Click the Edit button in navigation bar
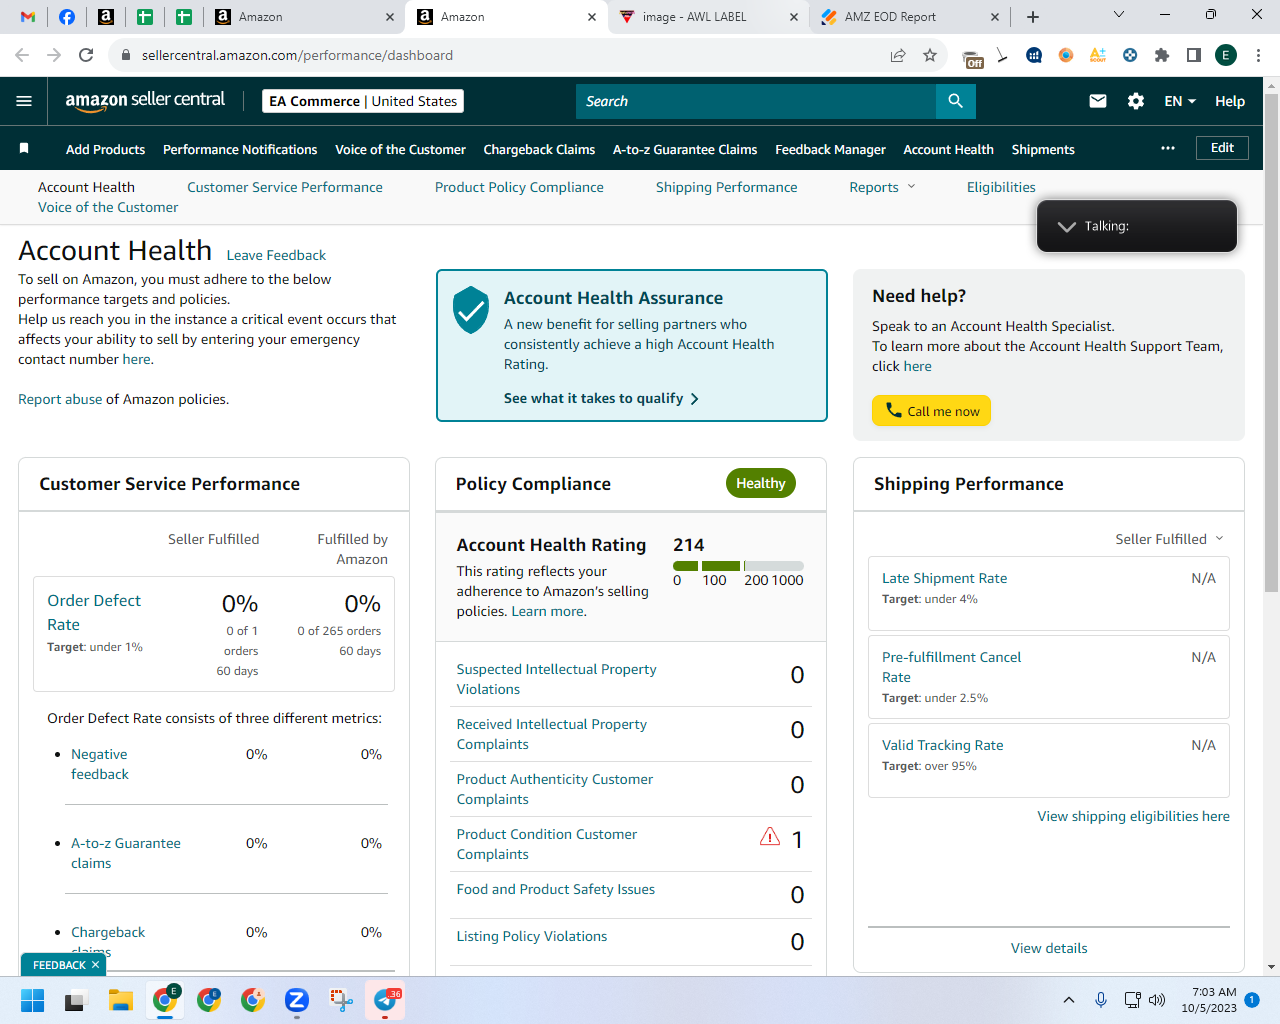Screen dimensions: 1280x1024 pyautogui.click(x=1222, y=148)
